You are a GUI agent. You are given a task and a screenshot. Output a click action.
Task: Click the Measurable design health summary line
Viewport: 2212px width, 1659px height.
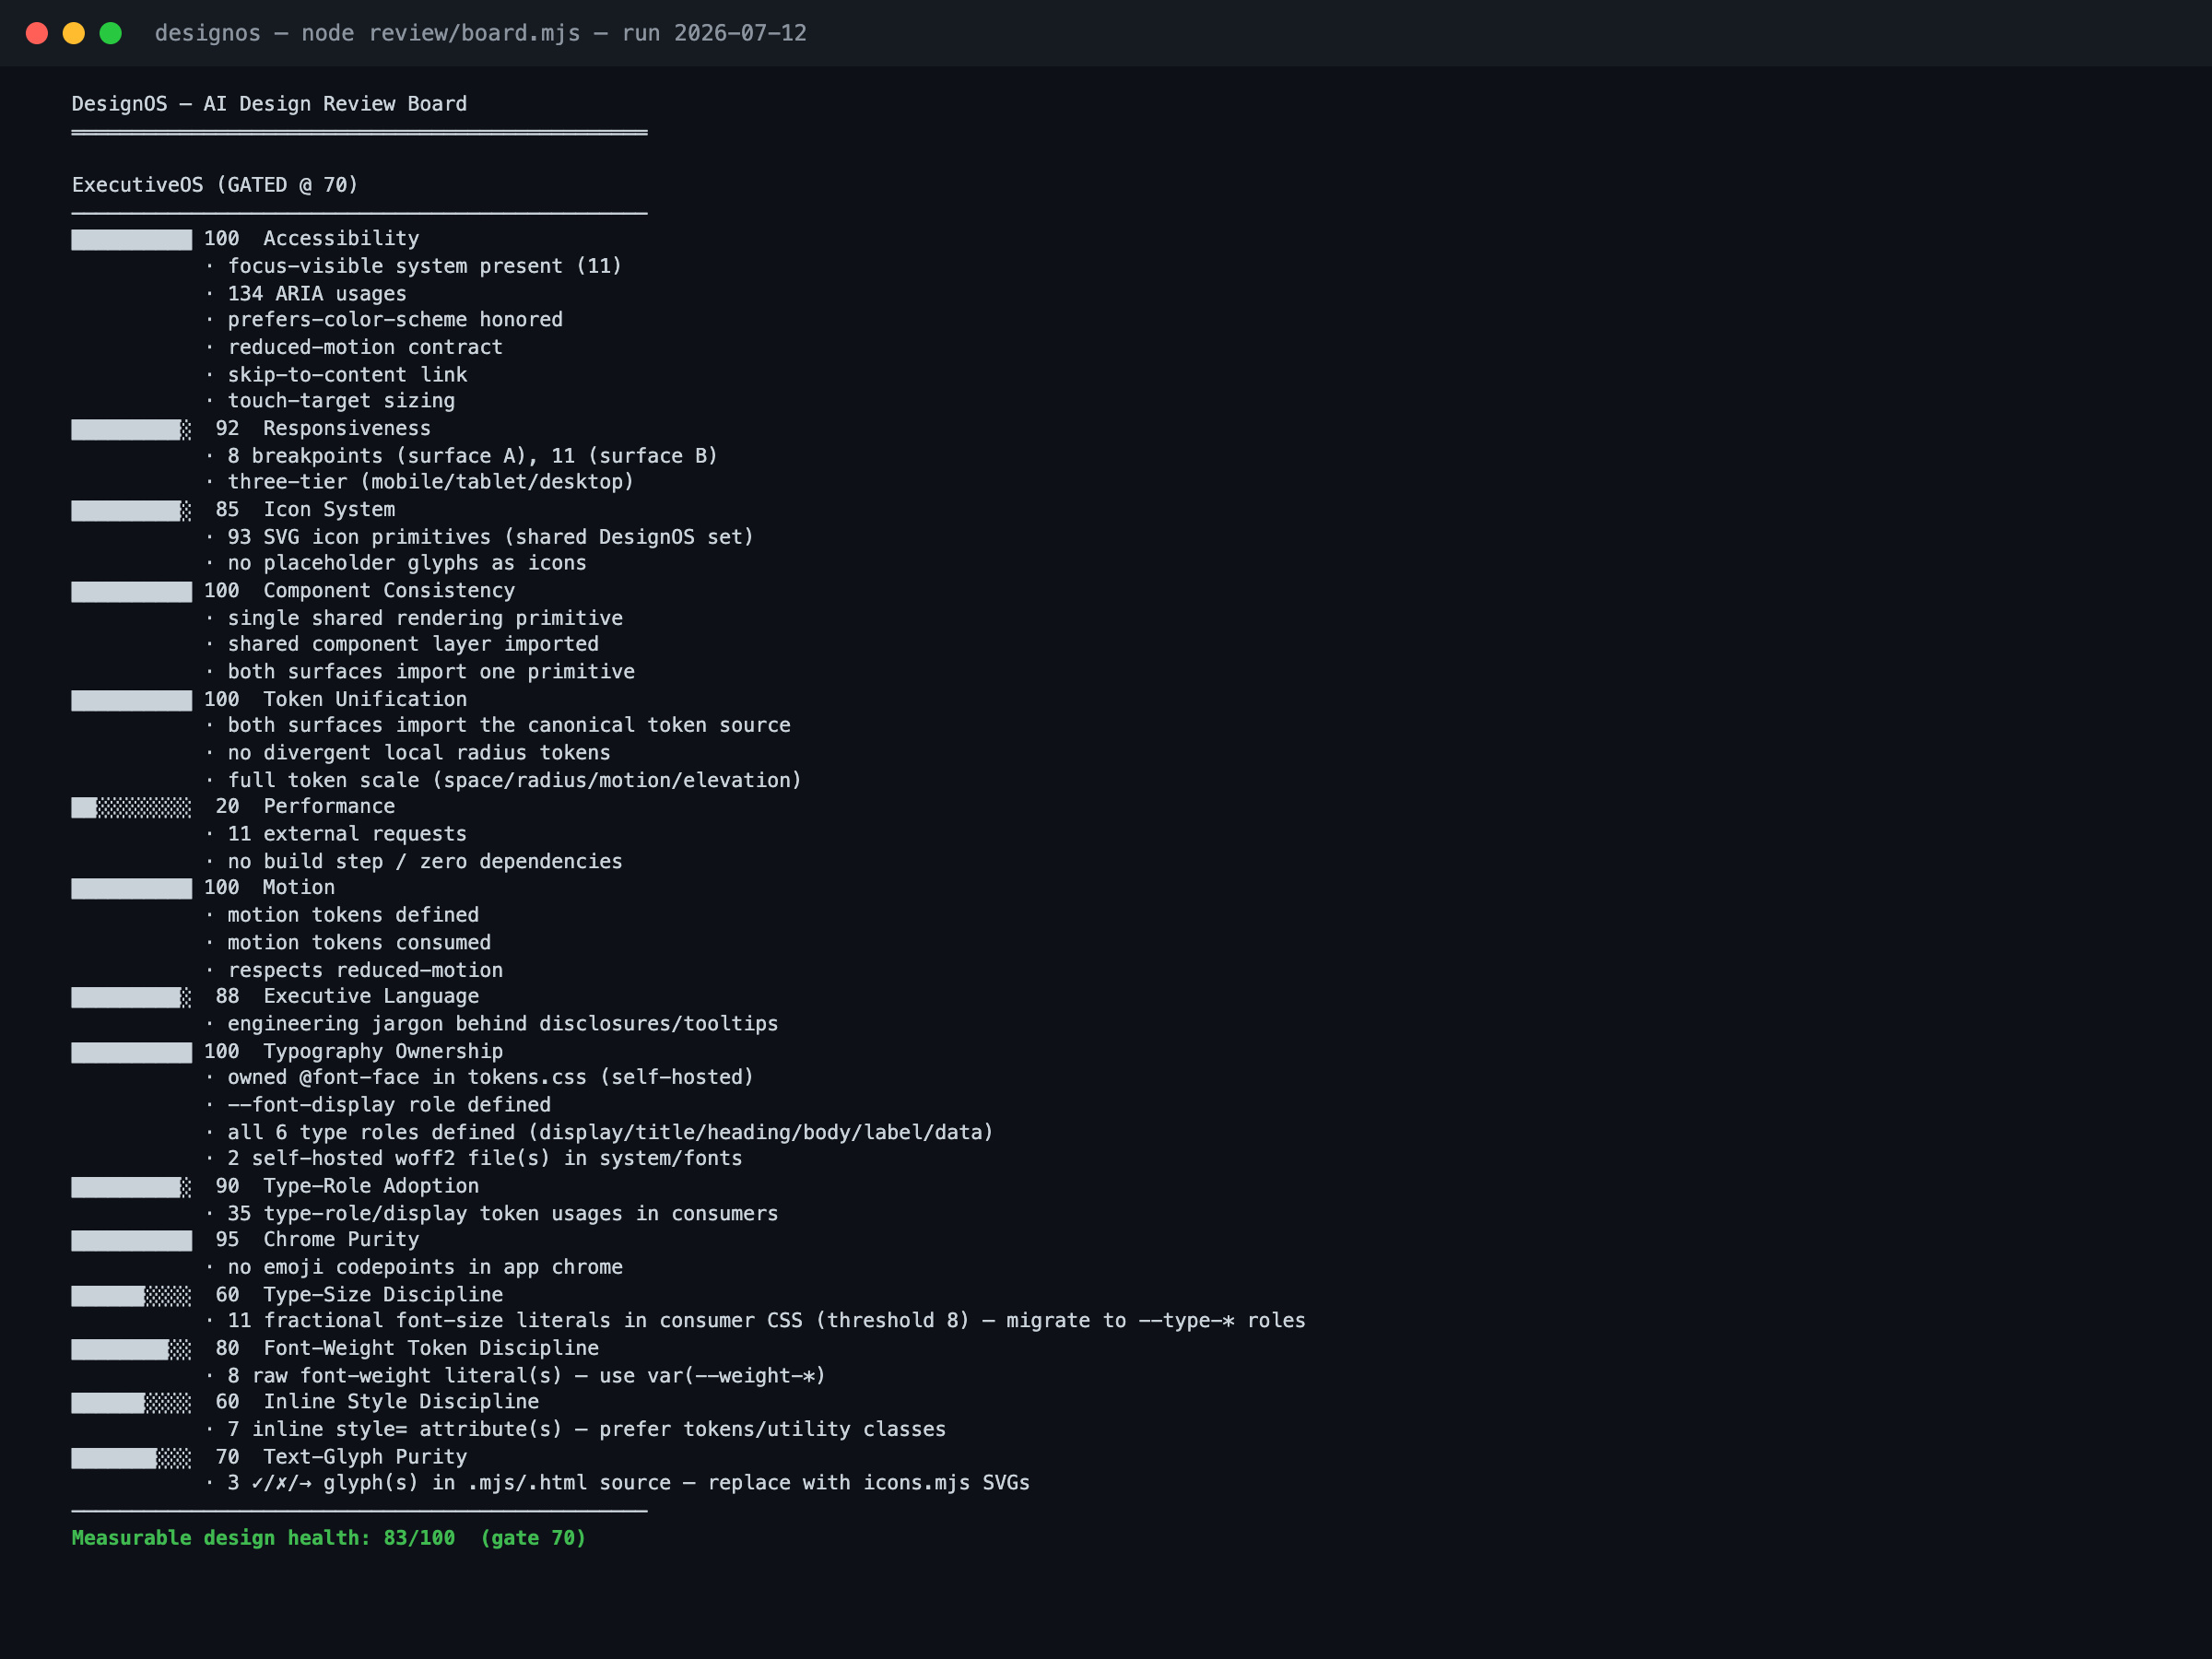[x=329, y=1538]
